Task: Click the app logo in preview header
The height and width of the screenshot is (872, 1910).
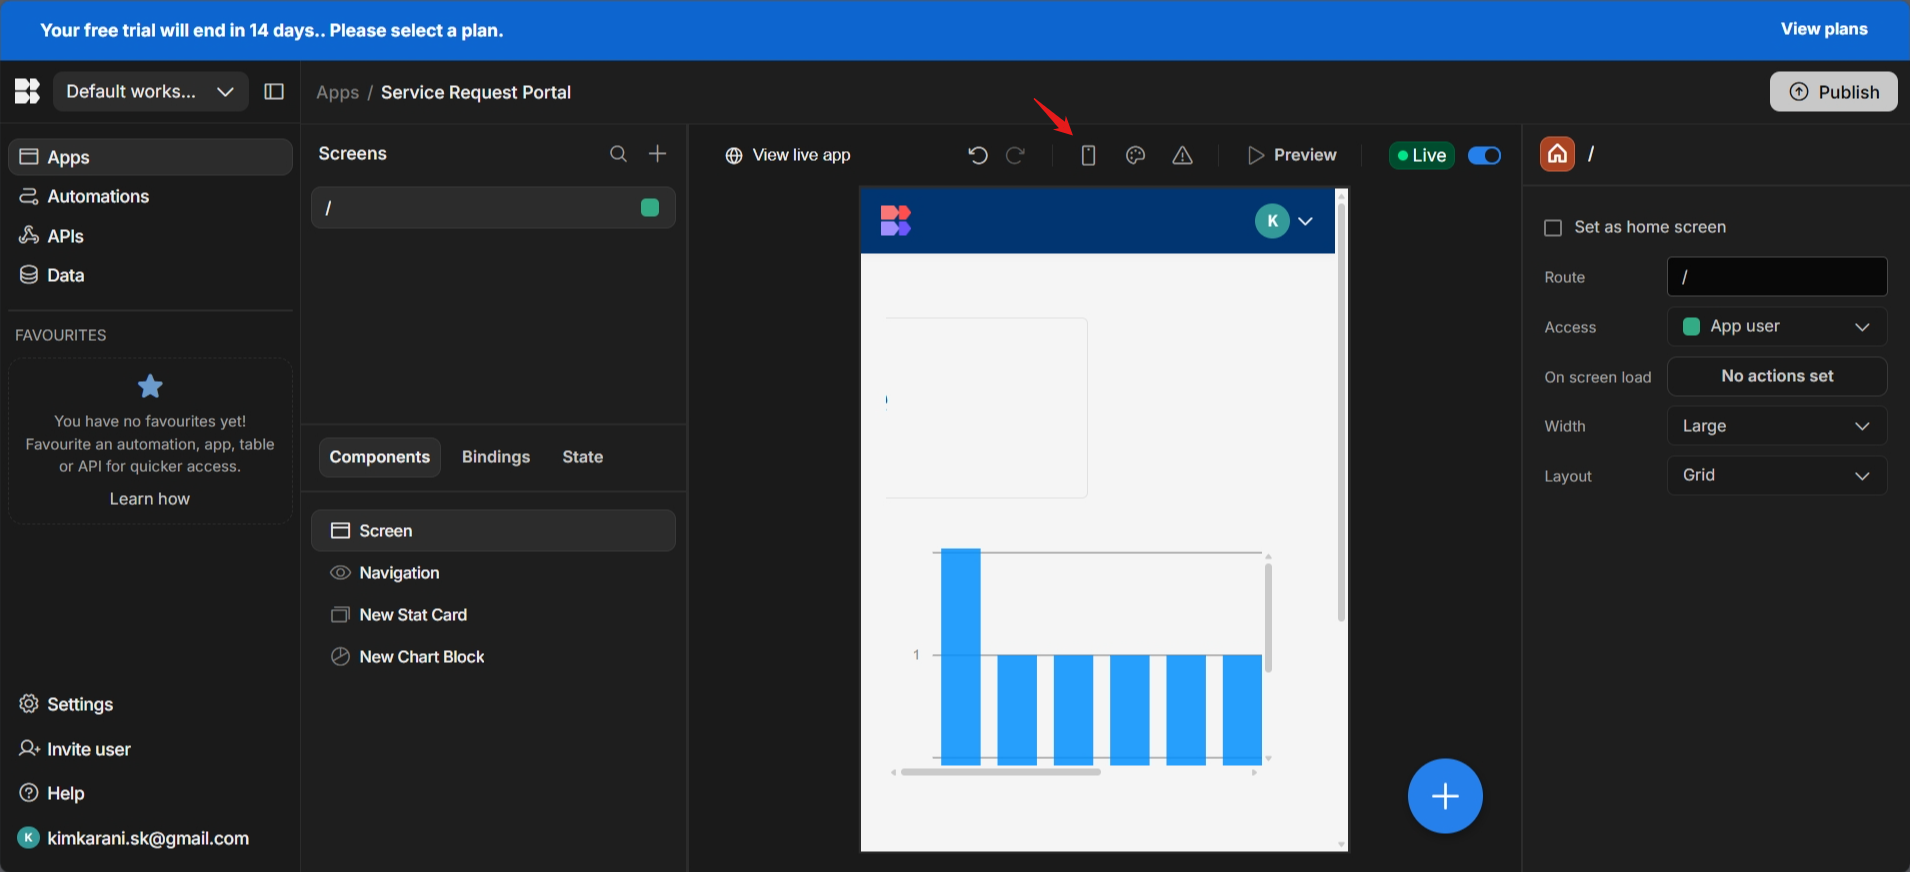Action: coord(895,220)
